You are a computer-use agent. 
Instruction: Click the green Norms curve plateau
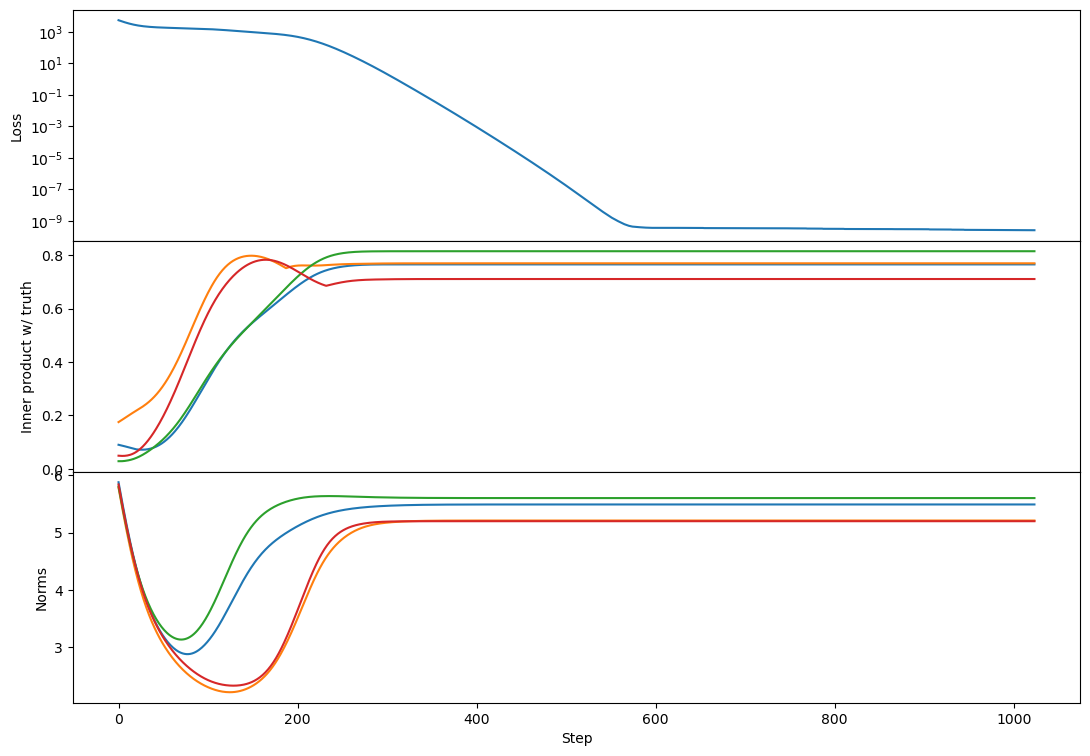tap(700, 498)
